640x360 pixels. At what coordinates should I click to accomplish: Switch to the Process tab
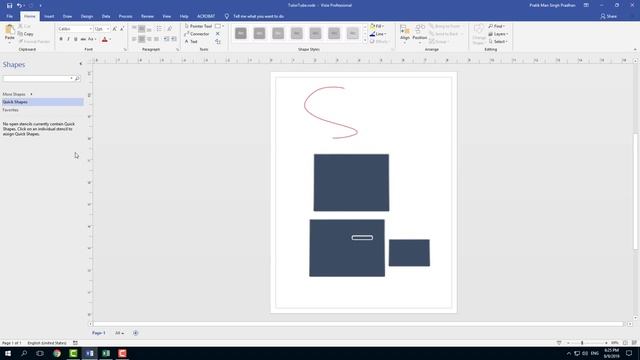click(x=125, y=16)
